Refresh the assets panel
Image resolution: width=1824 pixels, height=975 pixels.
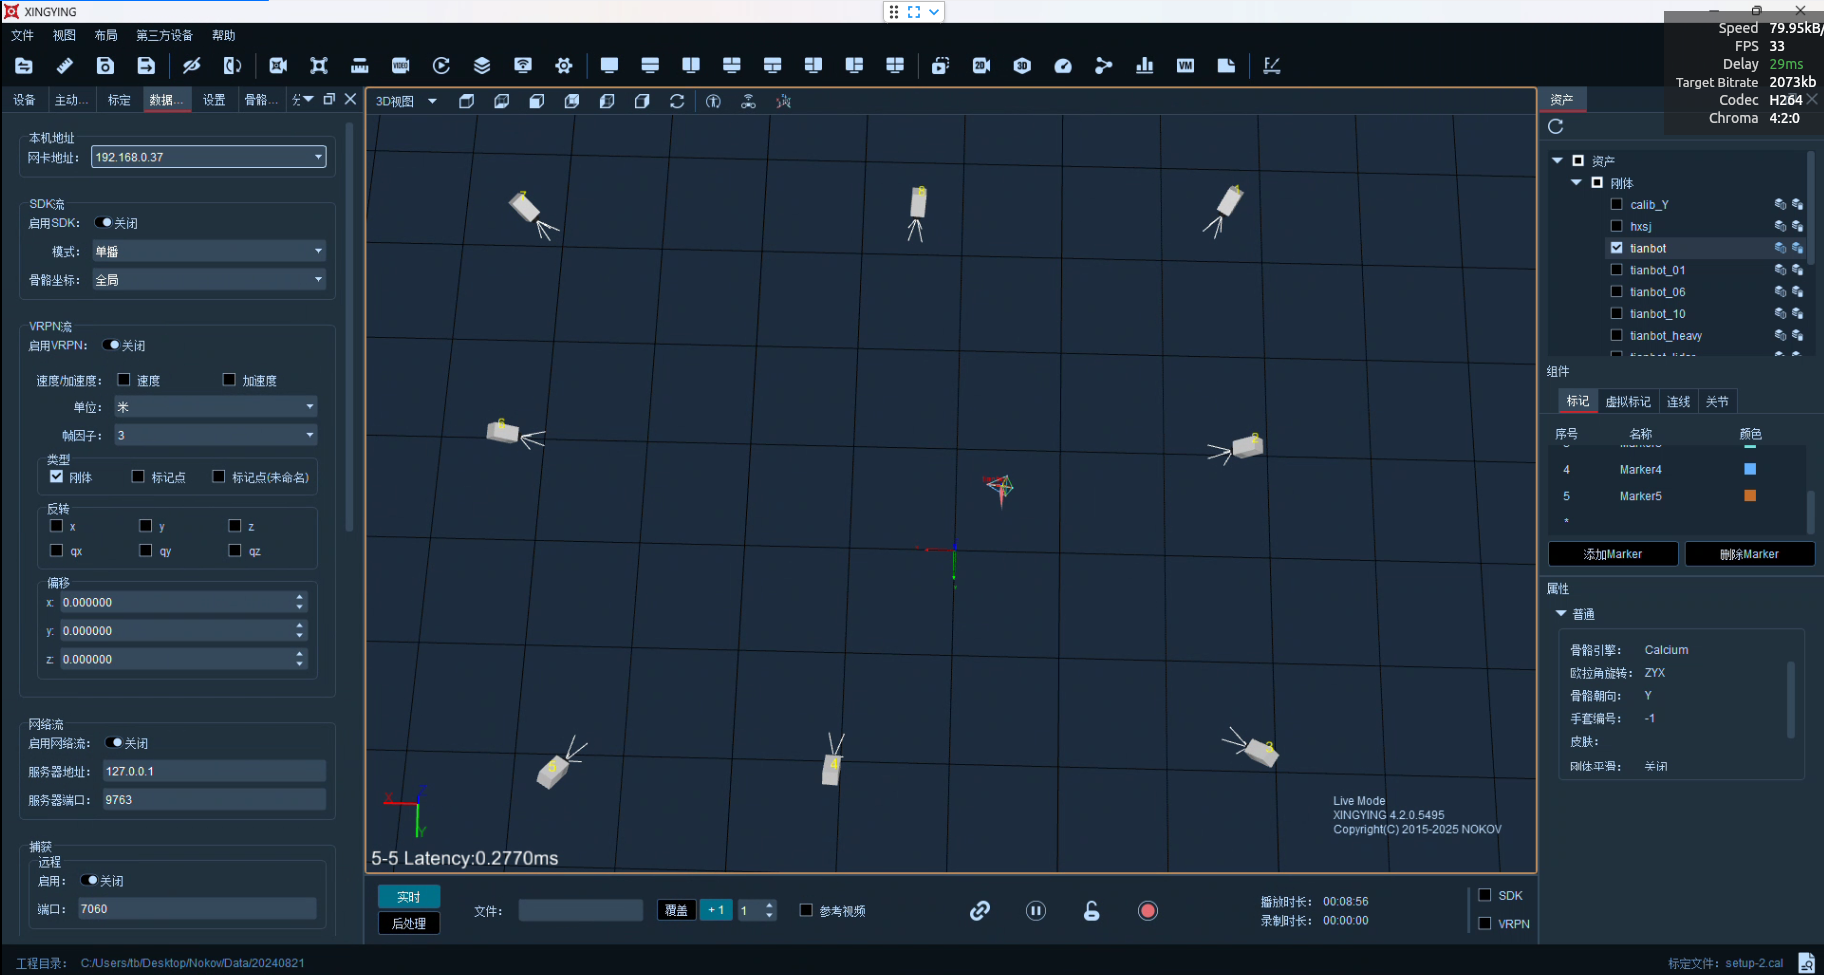(x=1555, y=126)
